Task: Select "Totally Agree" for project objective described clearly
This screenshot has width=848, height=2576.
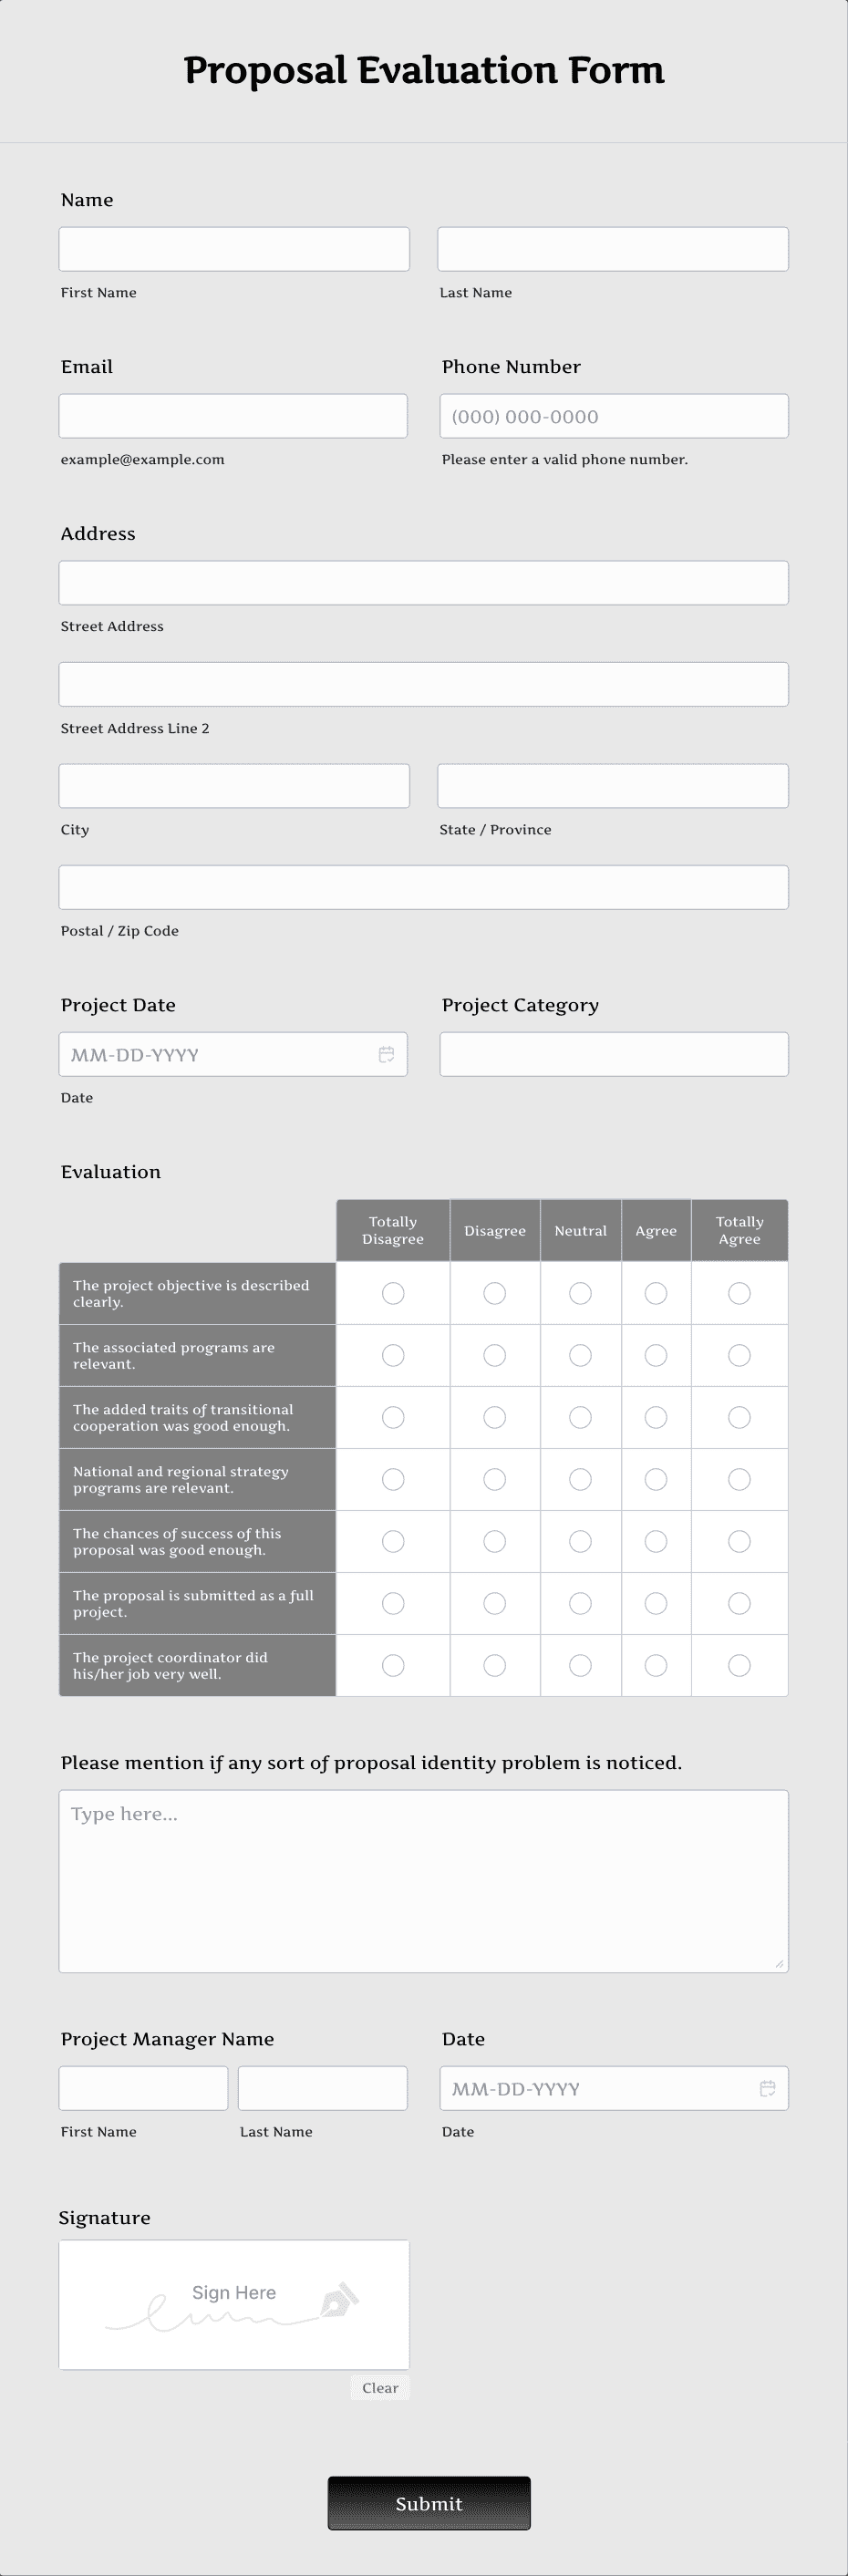Action: click(x=739, y=1293)
